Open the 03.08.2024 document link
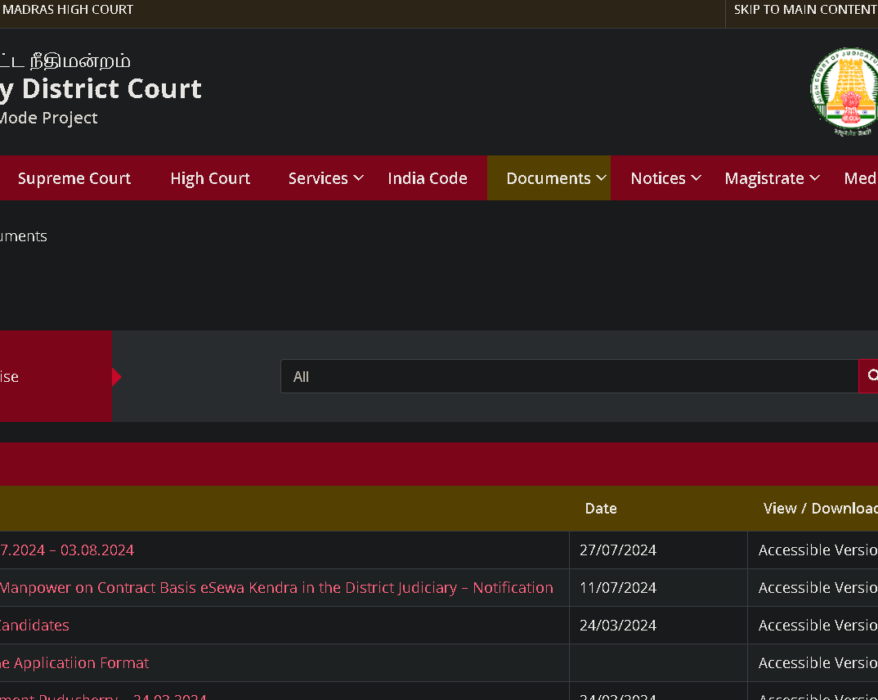Viewport: 878px width, 700px height. (67, 550)
